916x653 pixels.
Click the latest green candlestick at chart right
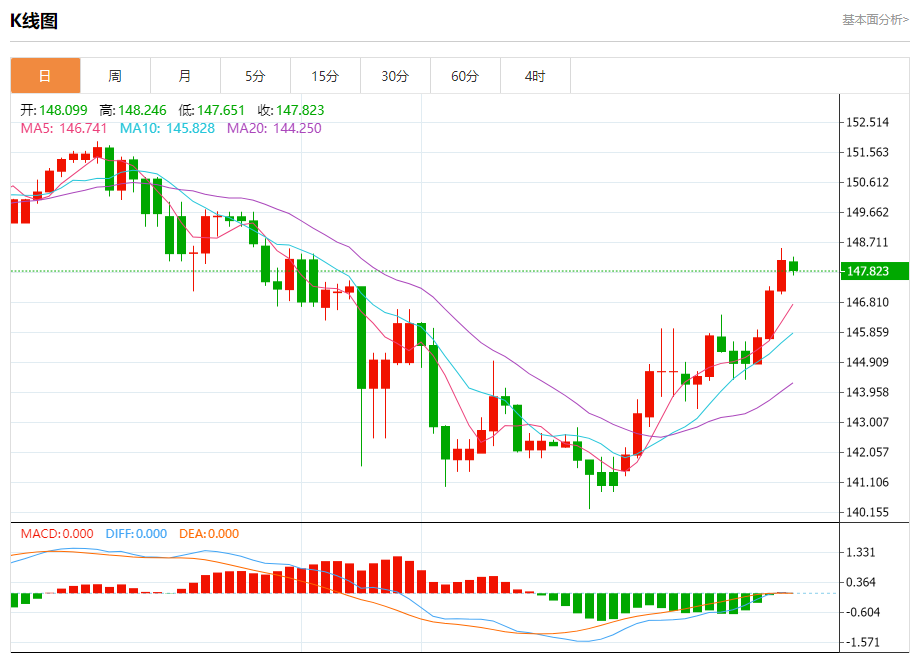tap(793, 266)
